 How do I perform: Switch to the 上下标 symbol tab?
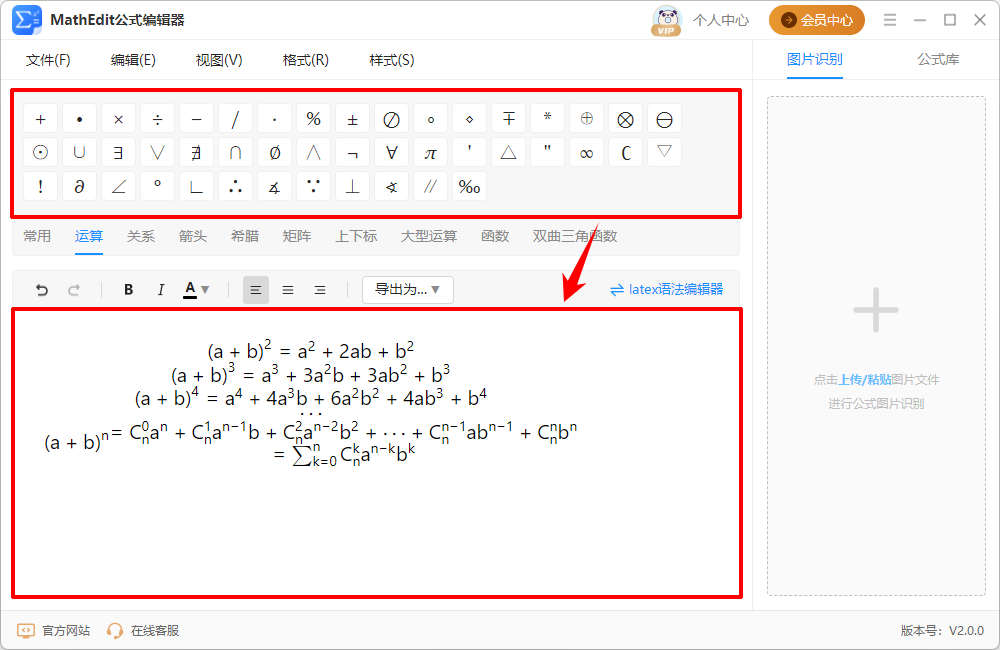click(356, 236)
